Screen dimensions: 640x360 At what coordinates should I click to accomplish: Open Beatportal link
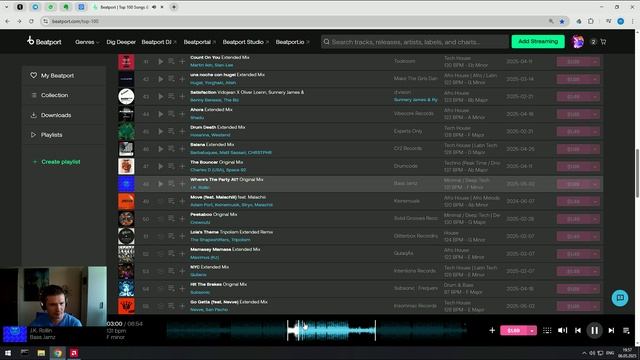point(200,42)
